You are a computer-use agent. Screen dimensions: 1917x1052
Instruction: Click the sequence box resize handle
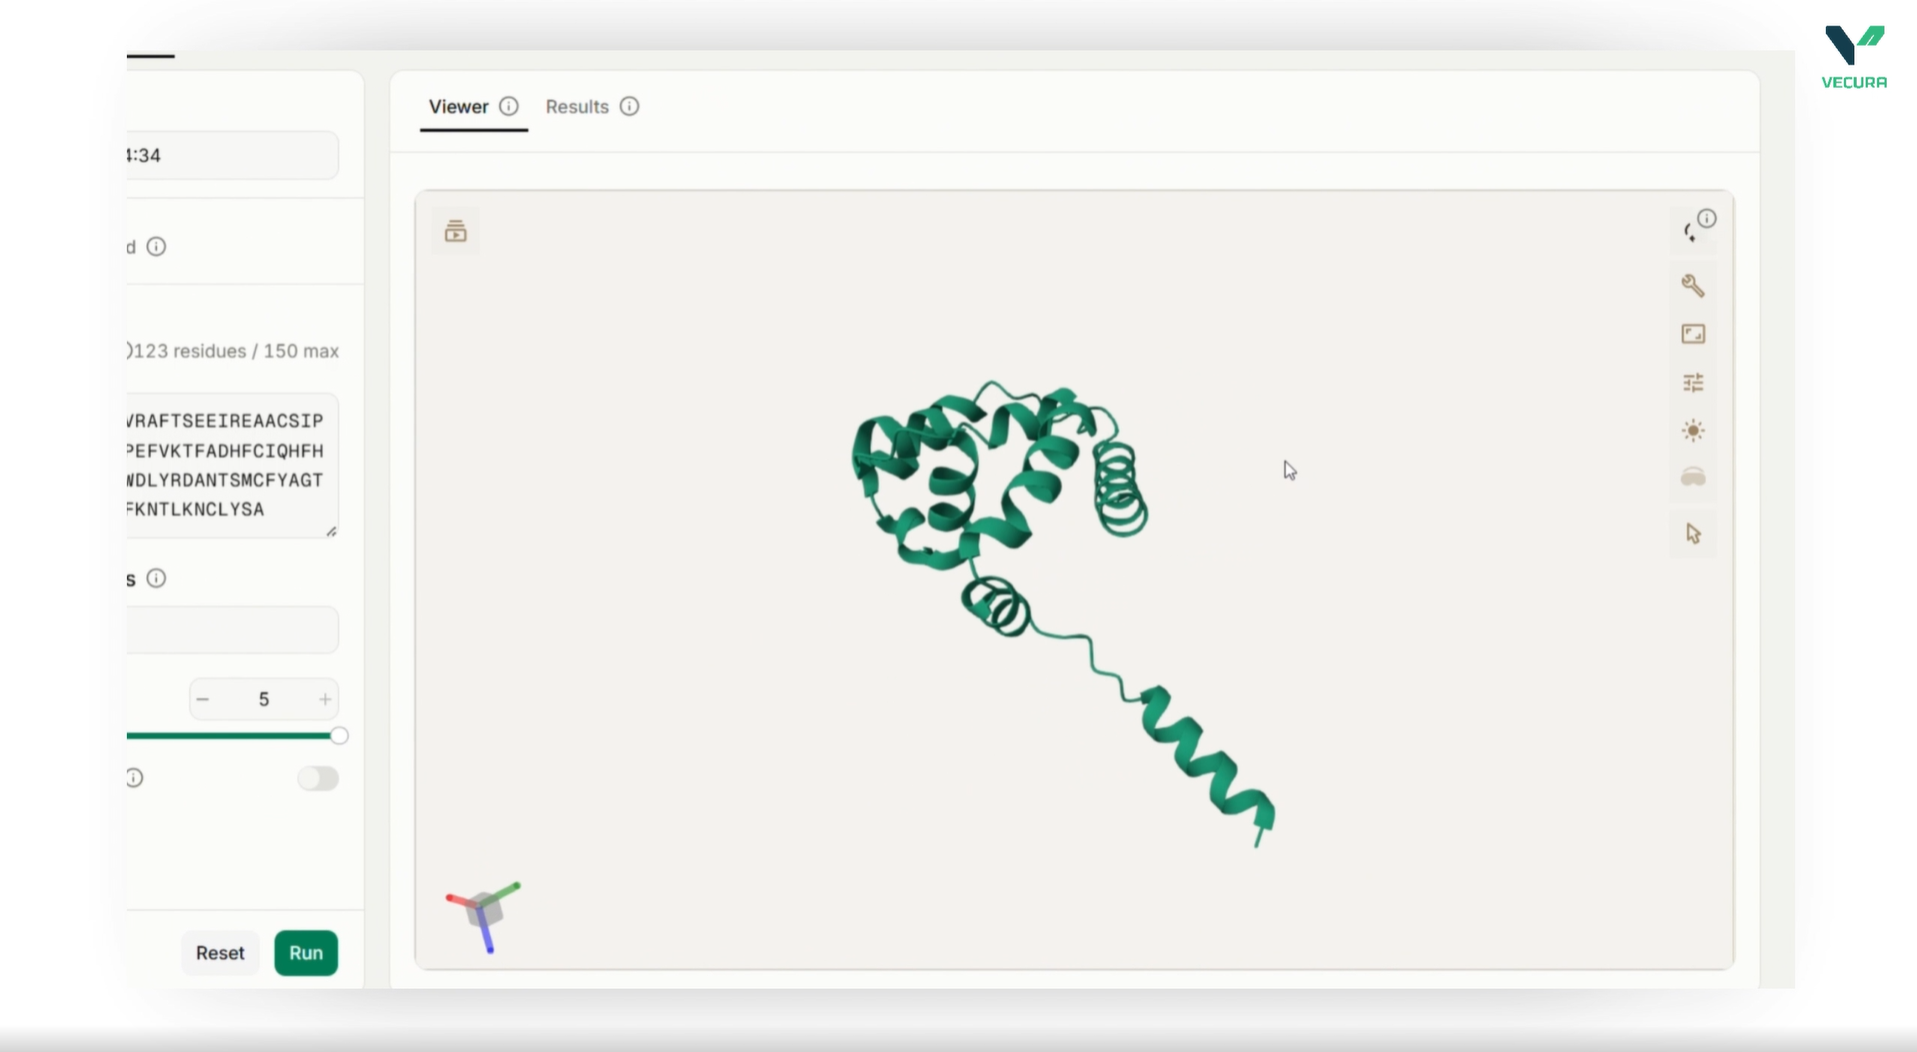point(331,531)
